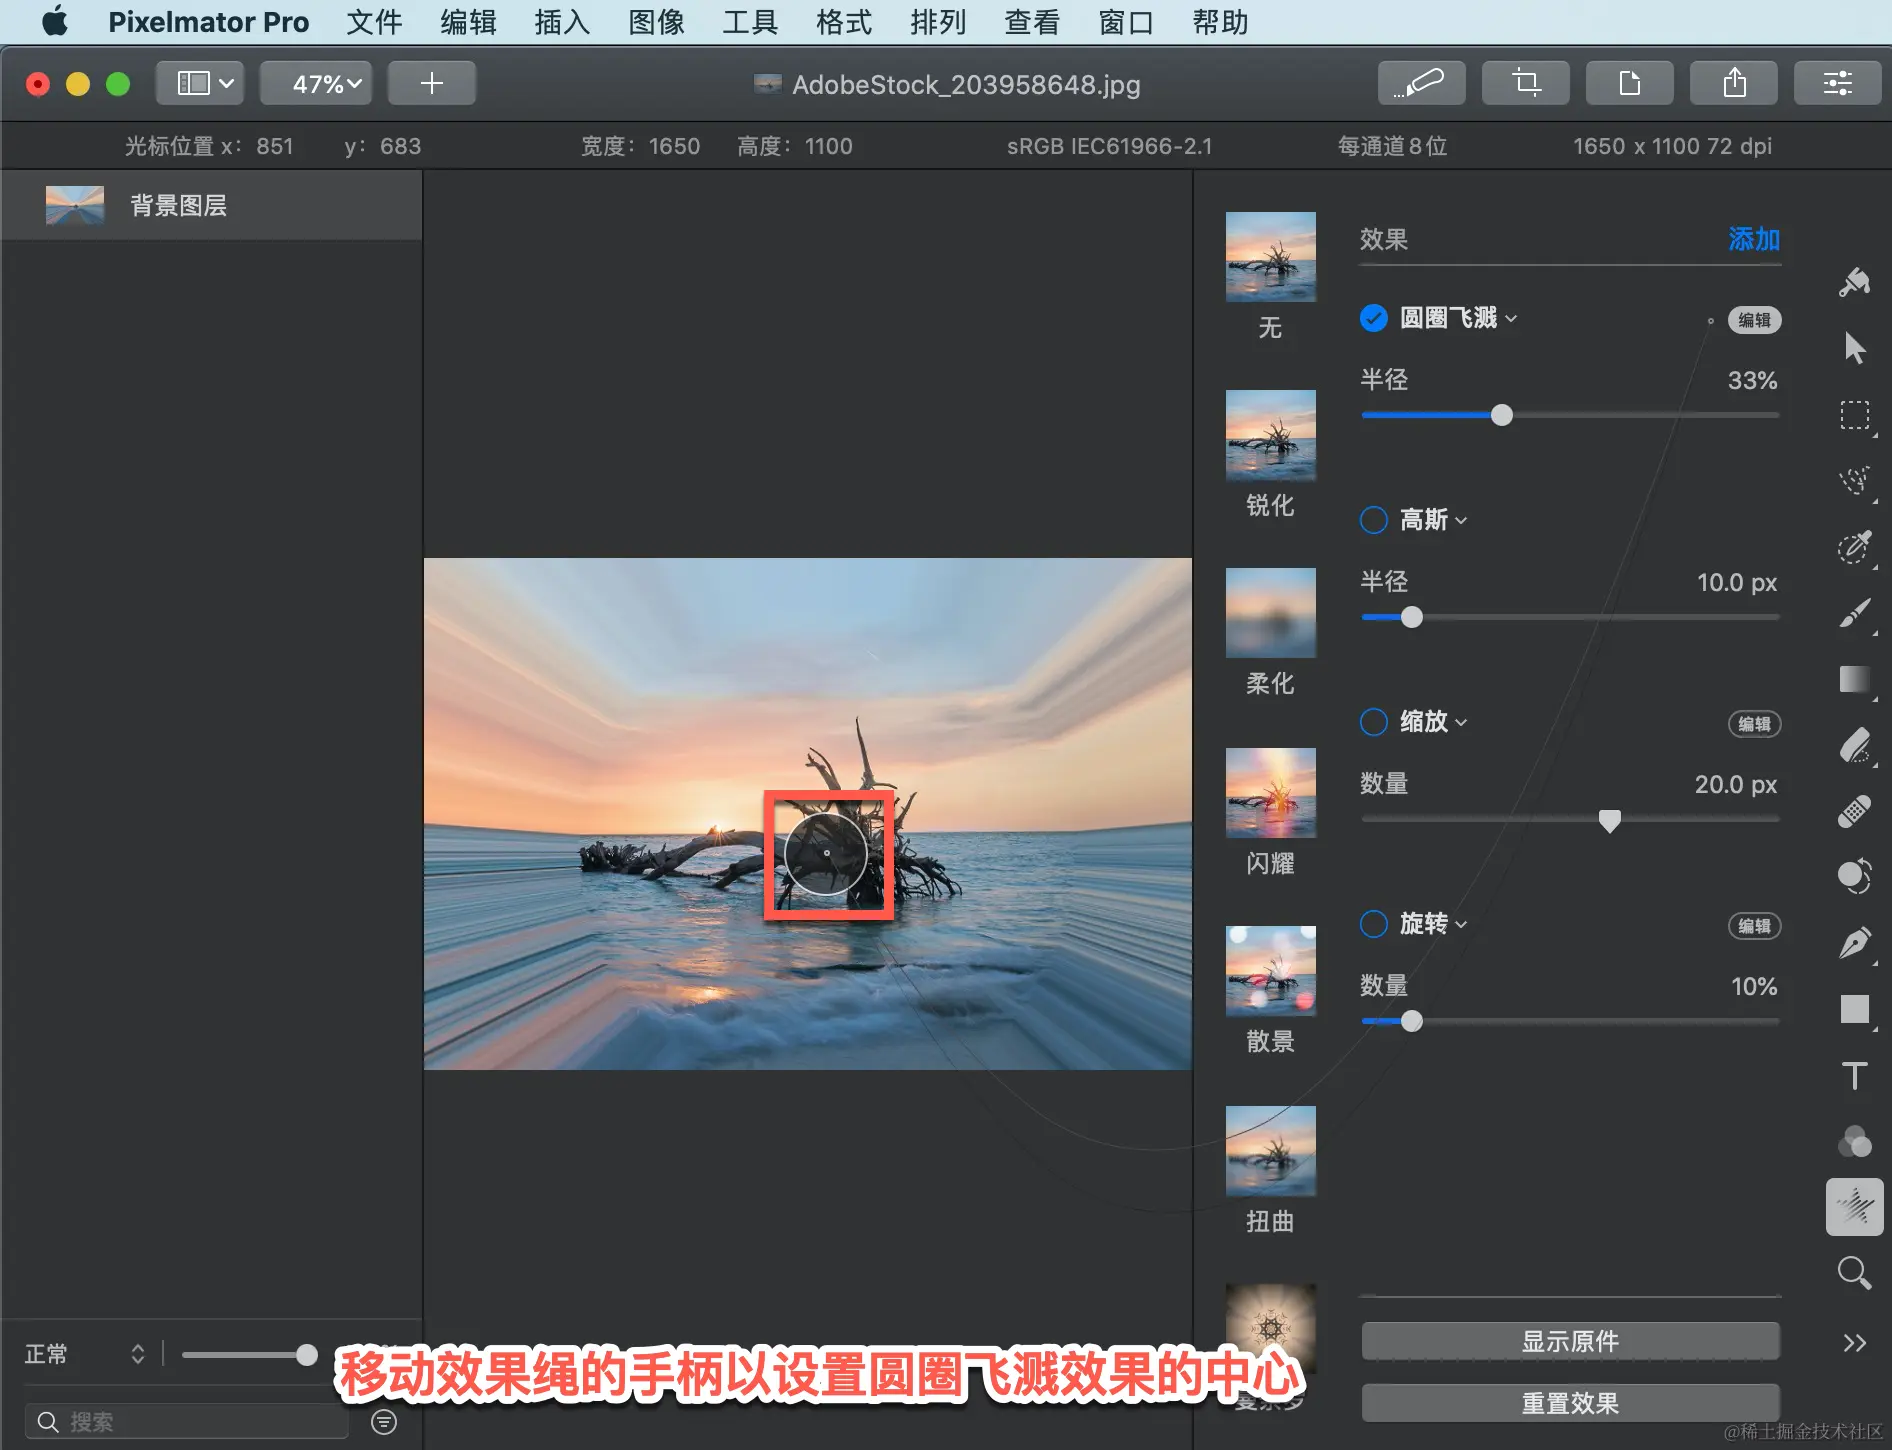This screenshot has height=1450, width=1892.
Task: Activate the Type text tool
Action: [x=1855, y=1076]
